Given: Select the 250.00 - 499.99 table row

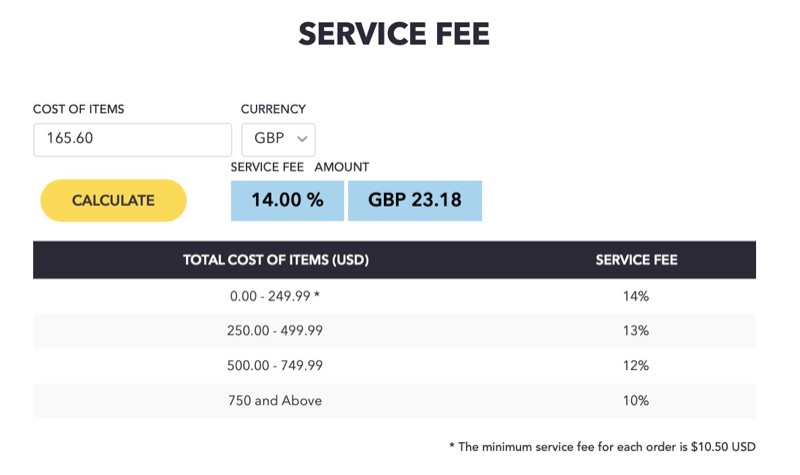Looking at the screenshot, I should (394, 331).
